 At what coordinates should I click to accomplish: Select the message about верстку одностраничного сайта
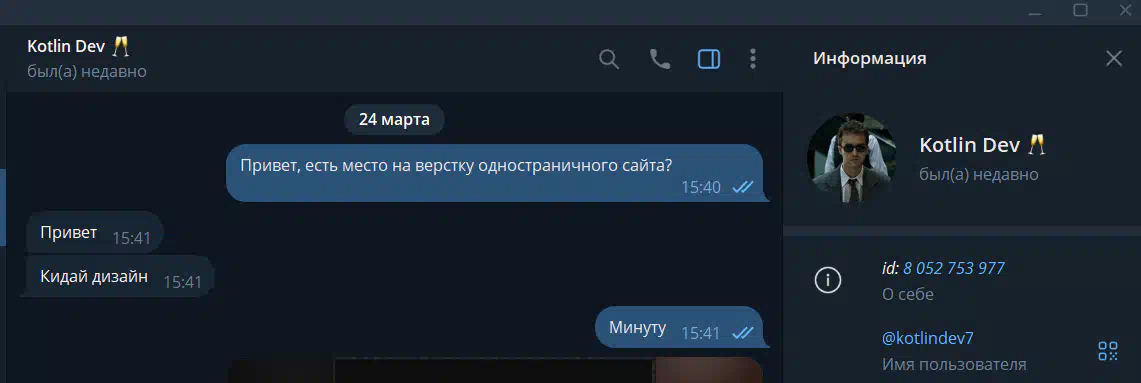(494, 173)
